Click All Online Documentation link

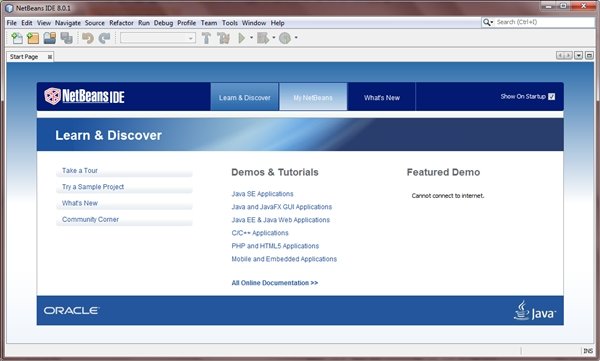275,283
